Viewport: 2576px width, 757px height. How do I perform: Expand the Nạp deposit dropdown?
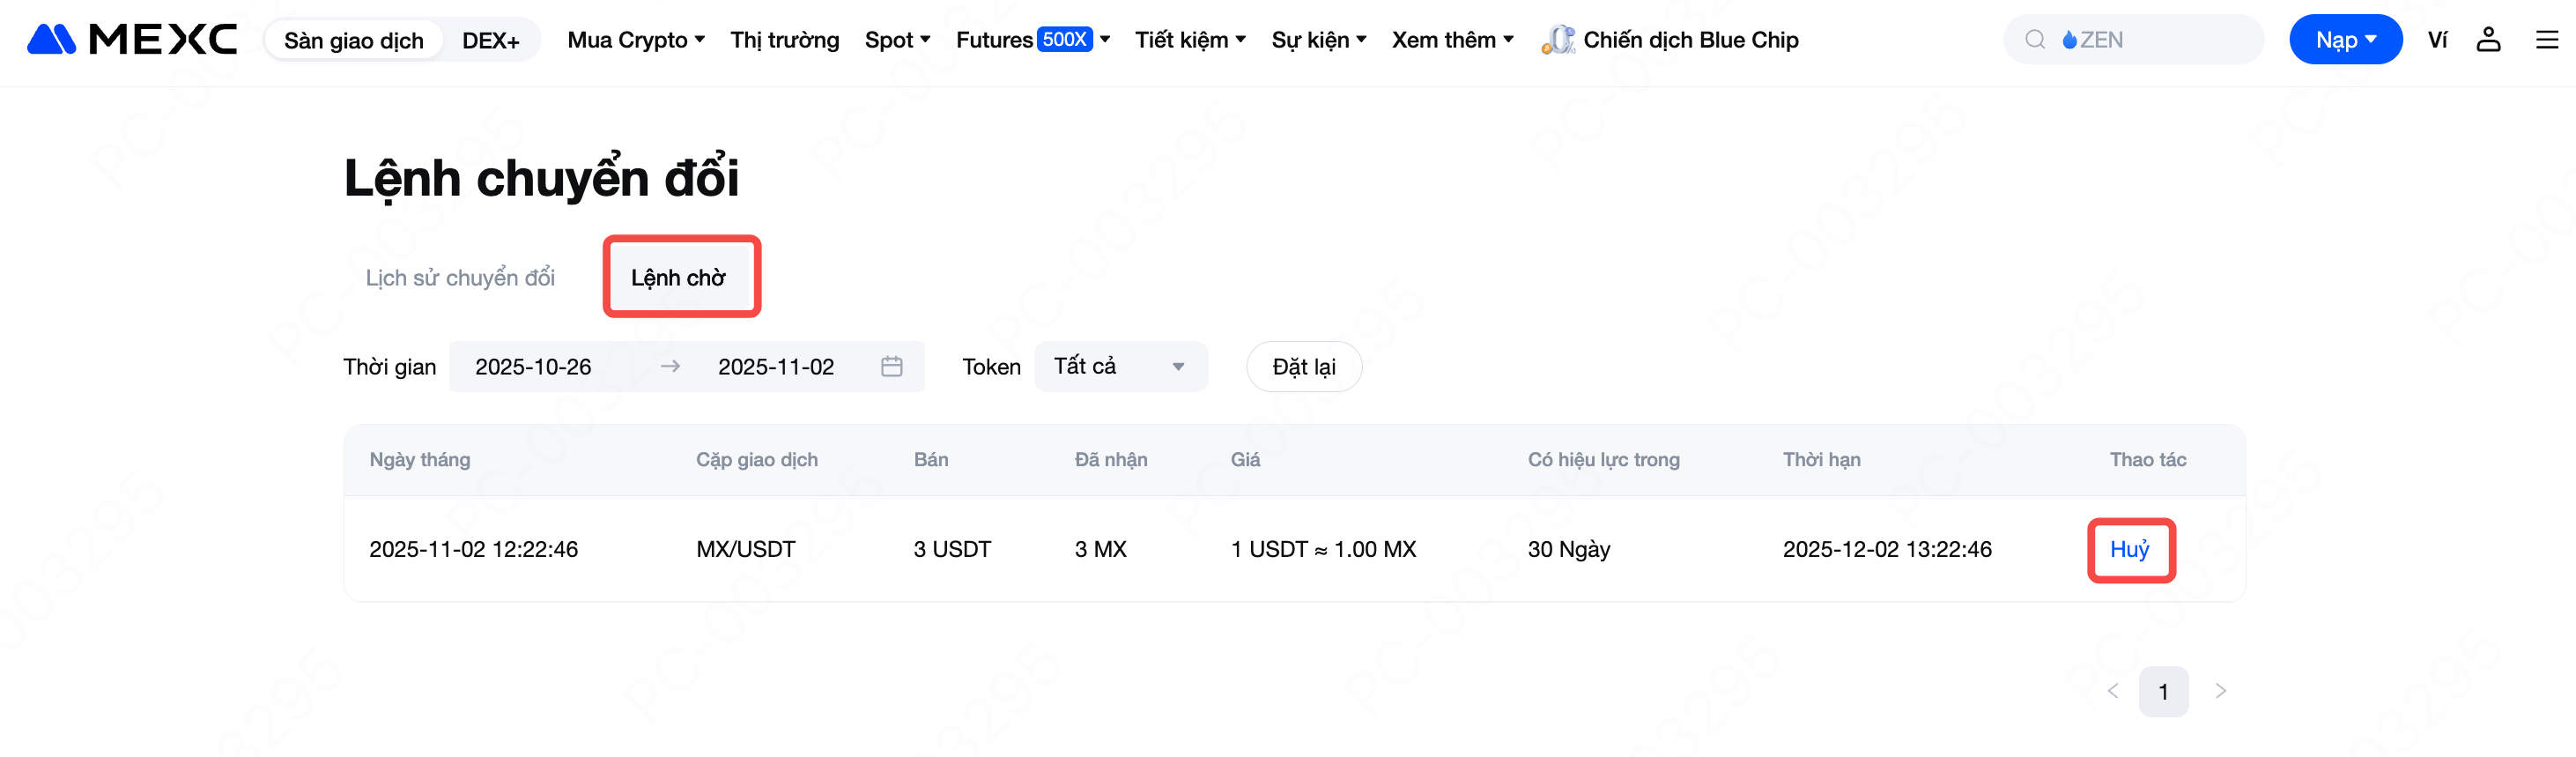point(2345,40)
